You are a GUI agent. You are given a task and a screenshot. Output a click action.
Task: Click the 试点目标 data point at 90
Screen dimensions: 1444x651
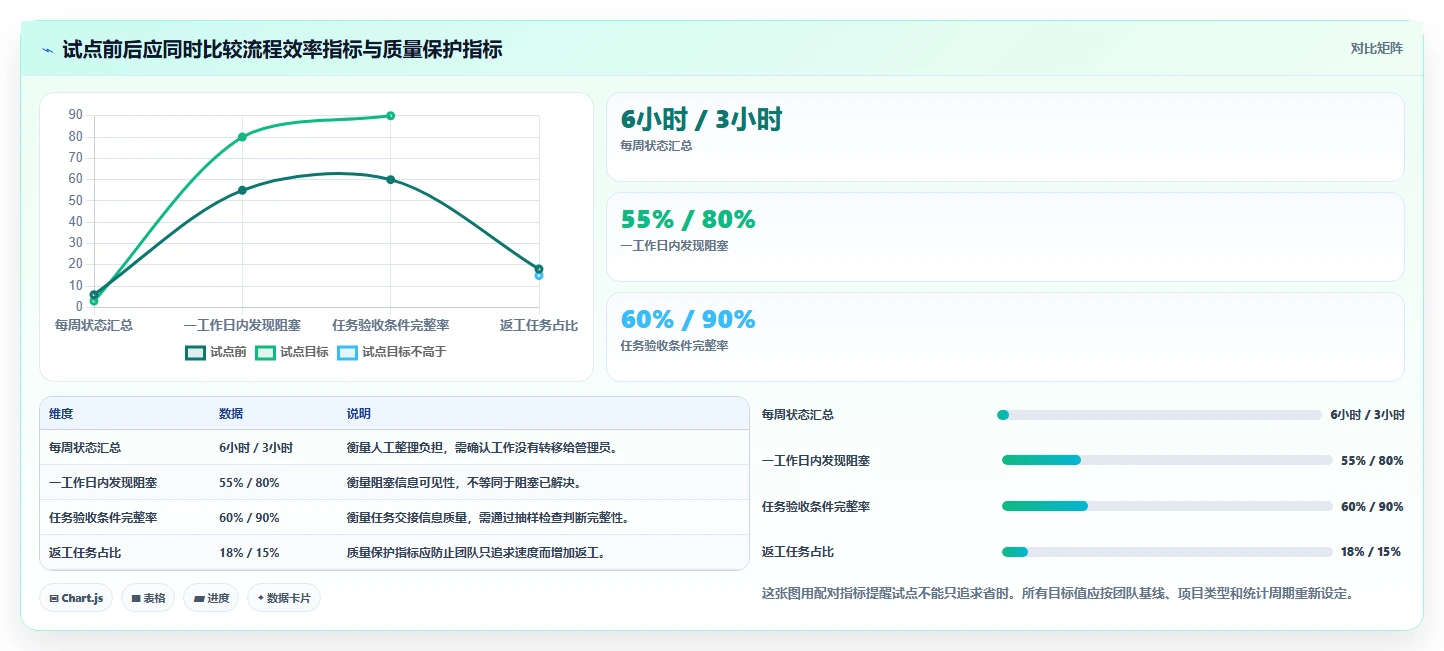click(x=390, y=116)
